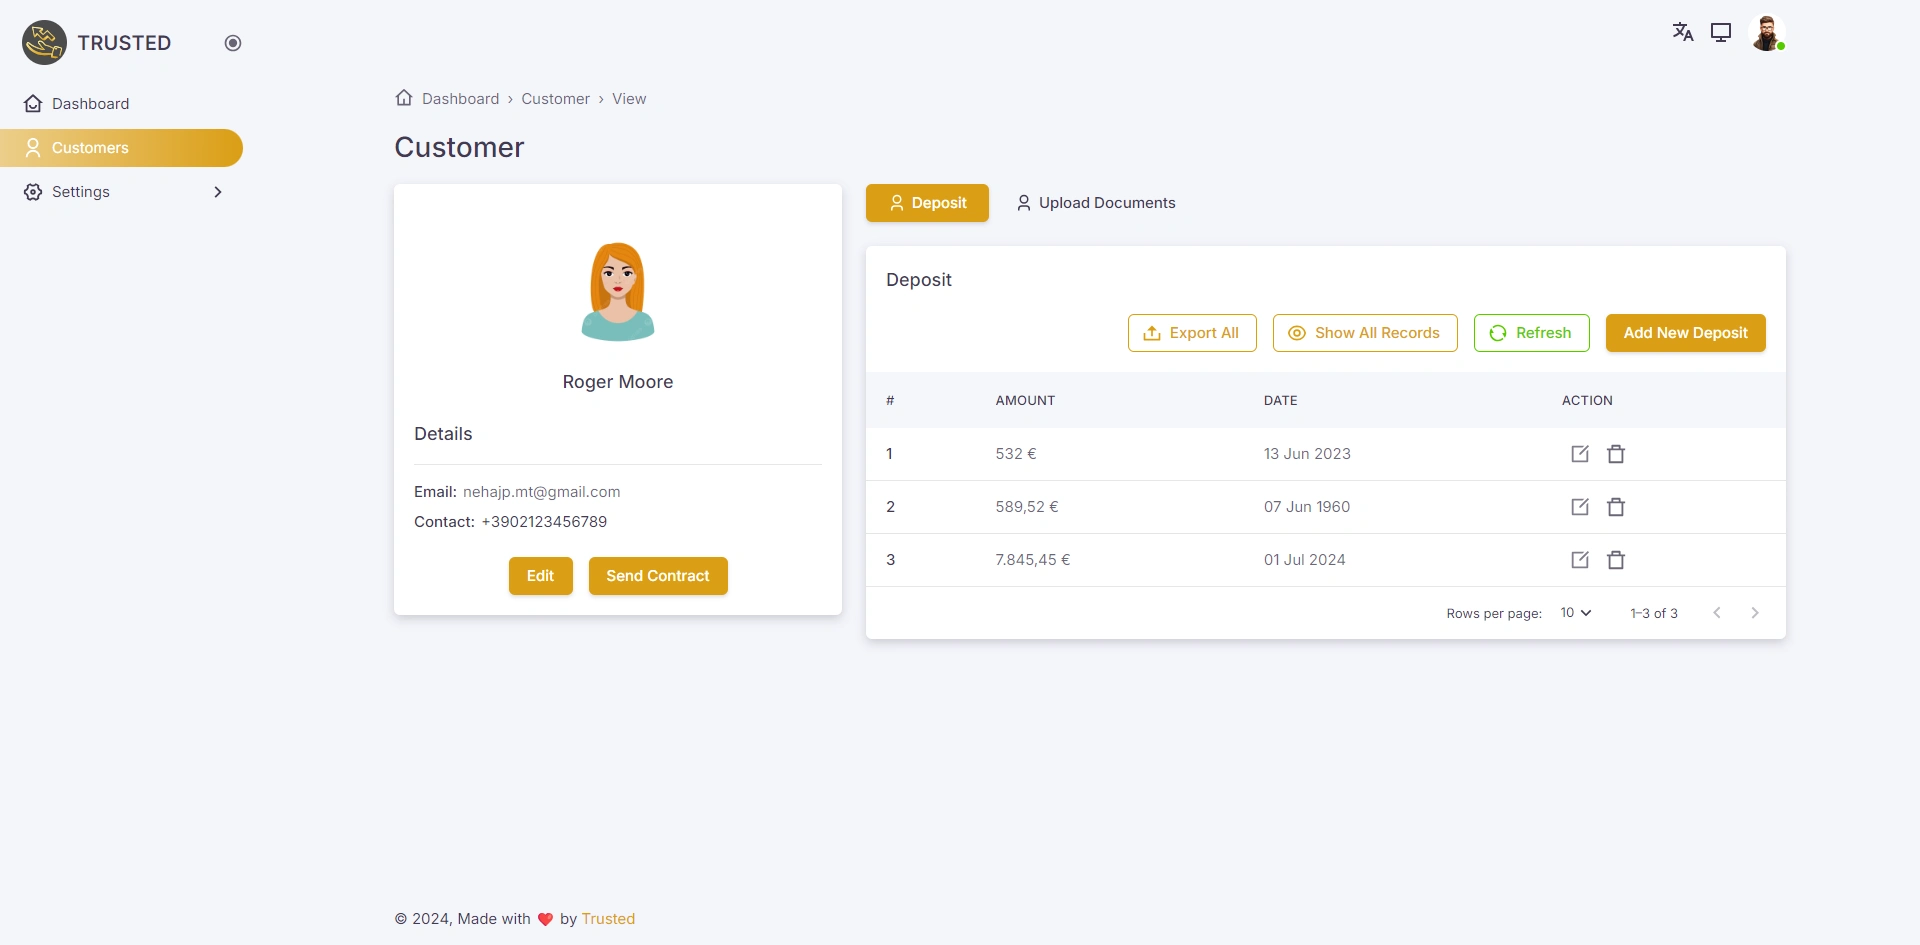Click Show All Records button
1920x945 pixels.
tap(1365, 333)
